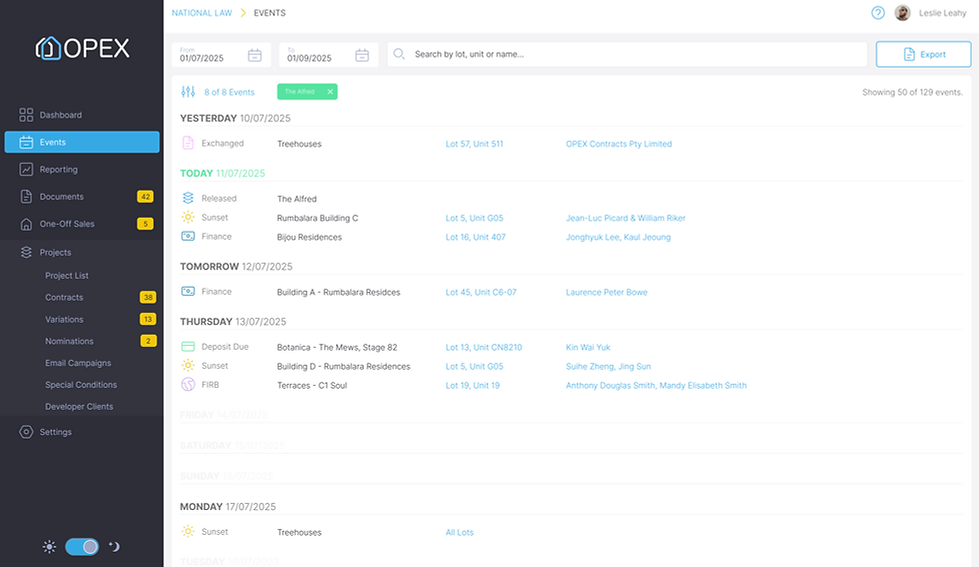Open Email Campaigns submenu item
Viewport: 979px width, 567px height.
78,363
